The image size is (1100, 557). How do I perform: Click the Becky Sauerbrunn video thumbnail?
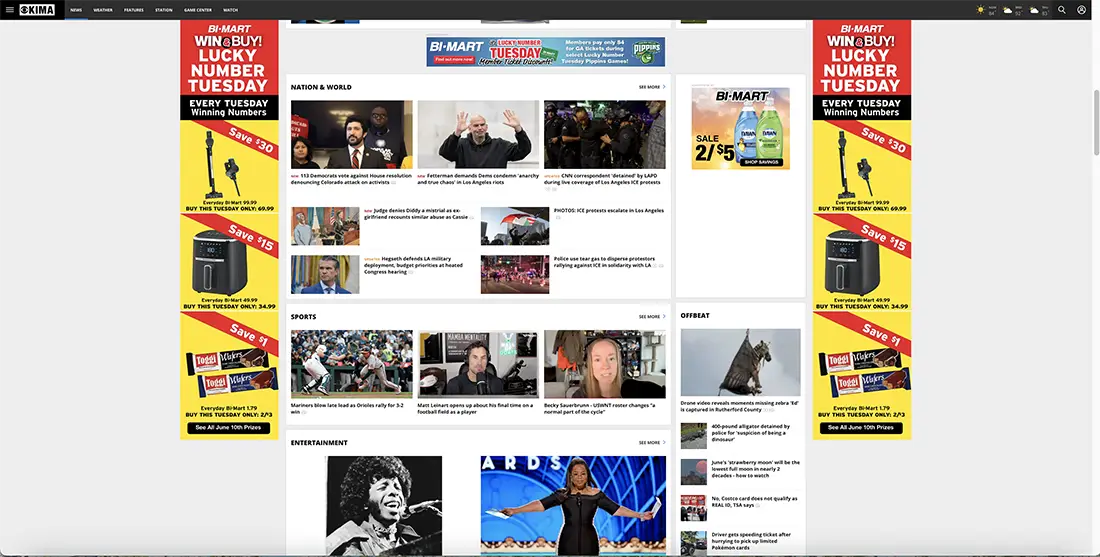tap(605, 364)
